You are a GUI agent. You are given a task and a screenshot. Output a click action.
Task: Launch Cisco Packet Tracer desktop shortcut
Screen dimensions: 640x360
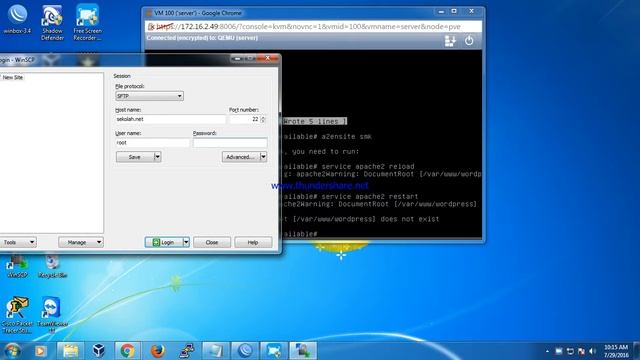click(x=17, y=315)
